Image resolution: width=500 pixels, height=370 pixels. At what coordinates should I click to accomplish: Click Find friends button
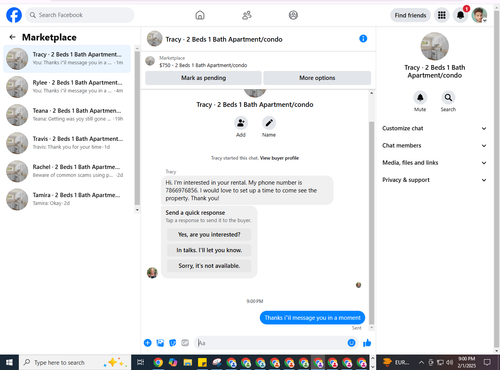pos(410,15)
